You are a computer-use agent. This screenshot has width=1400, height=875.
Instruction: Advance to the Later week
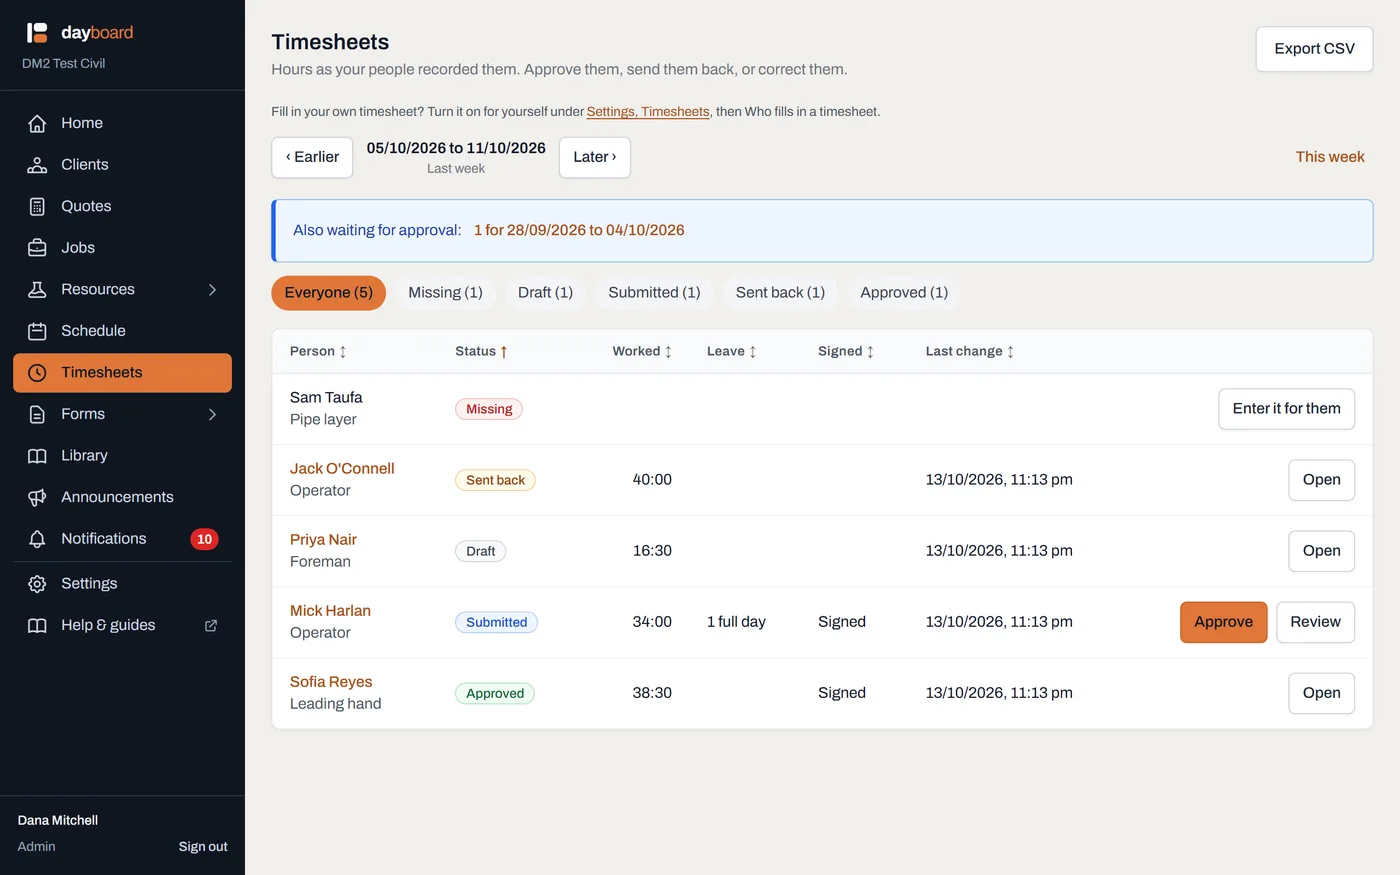[595, 157]
